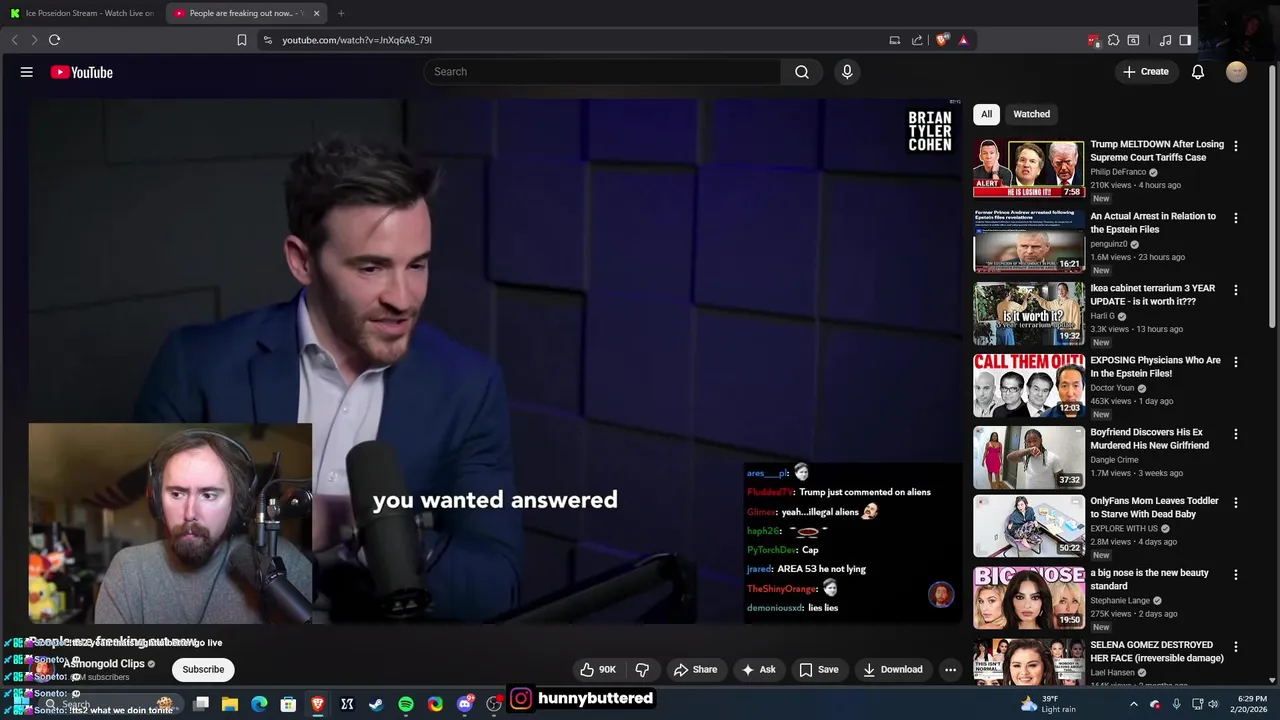Open the account avatar menu

tap(1237, 72)
